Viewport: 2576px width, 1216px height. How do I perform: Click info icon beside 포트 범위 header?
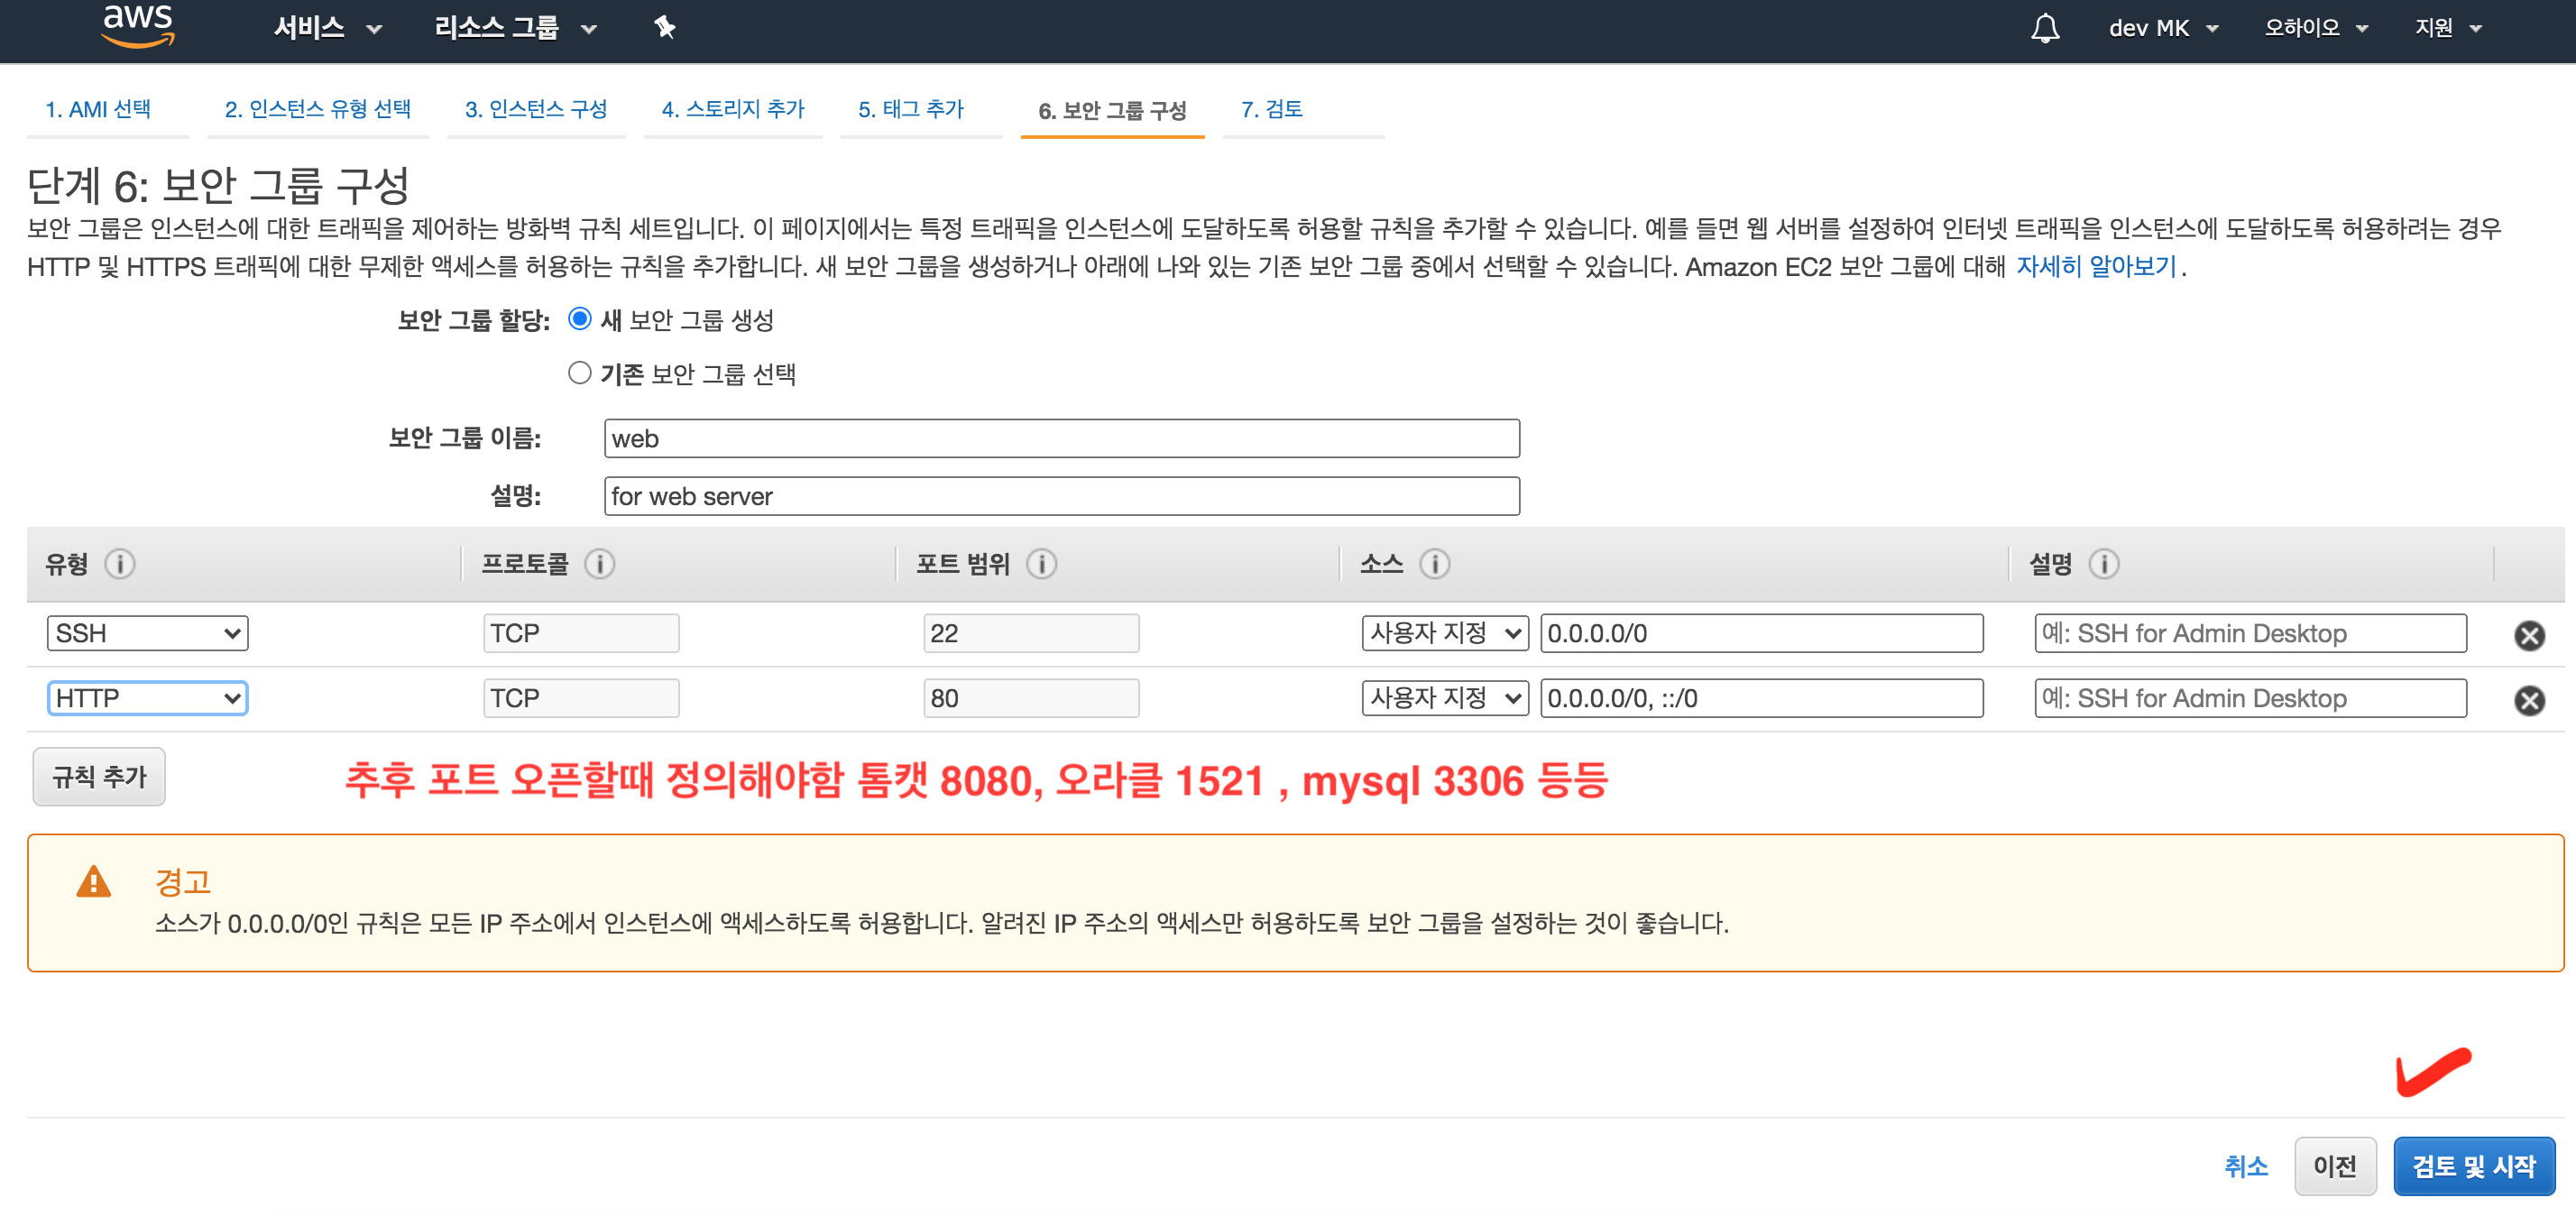point(1041,564)
